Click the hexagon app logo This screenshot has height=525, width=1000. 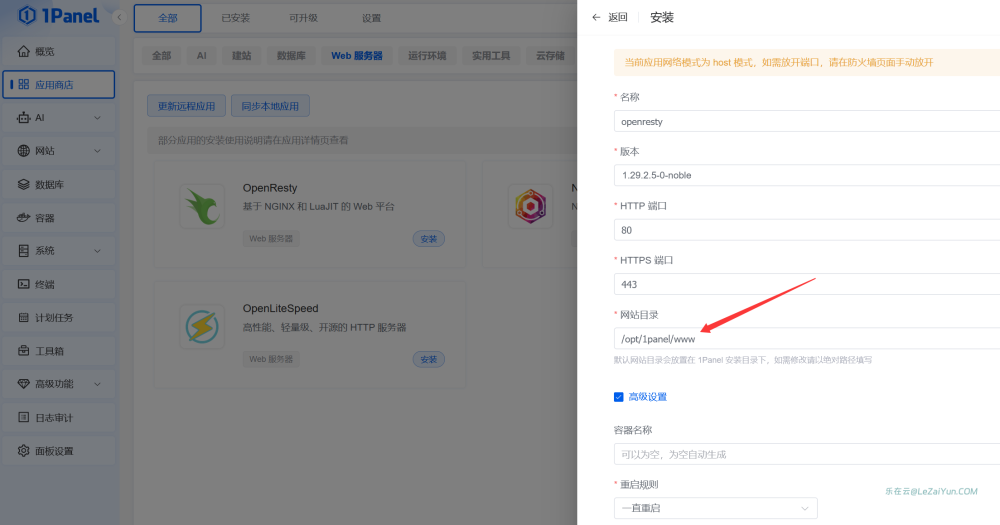pyautogui.click(x=531, y=207)
